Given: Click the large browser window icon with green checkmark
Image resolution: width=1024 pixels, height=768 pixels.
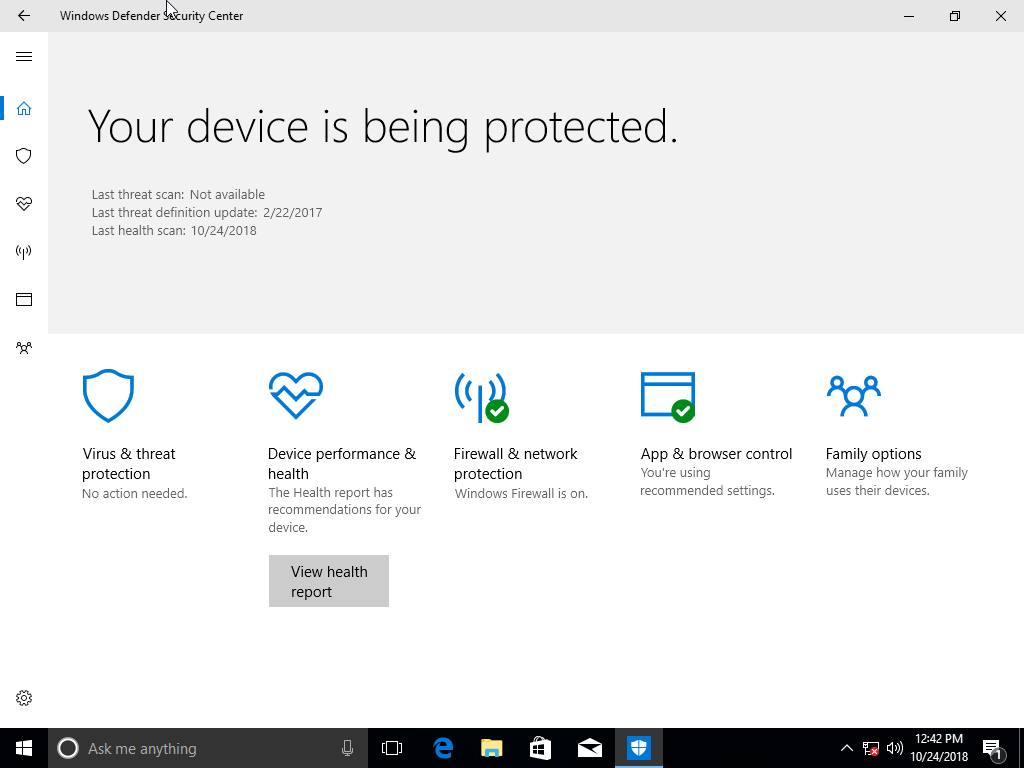Looking at the screenshot, I should (668, 398).
